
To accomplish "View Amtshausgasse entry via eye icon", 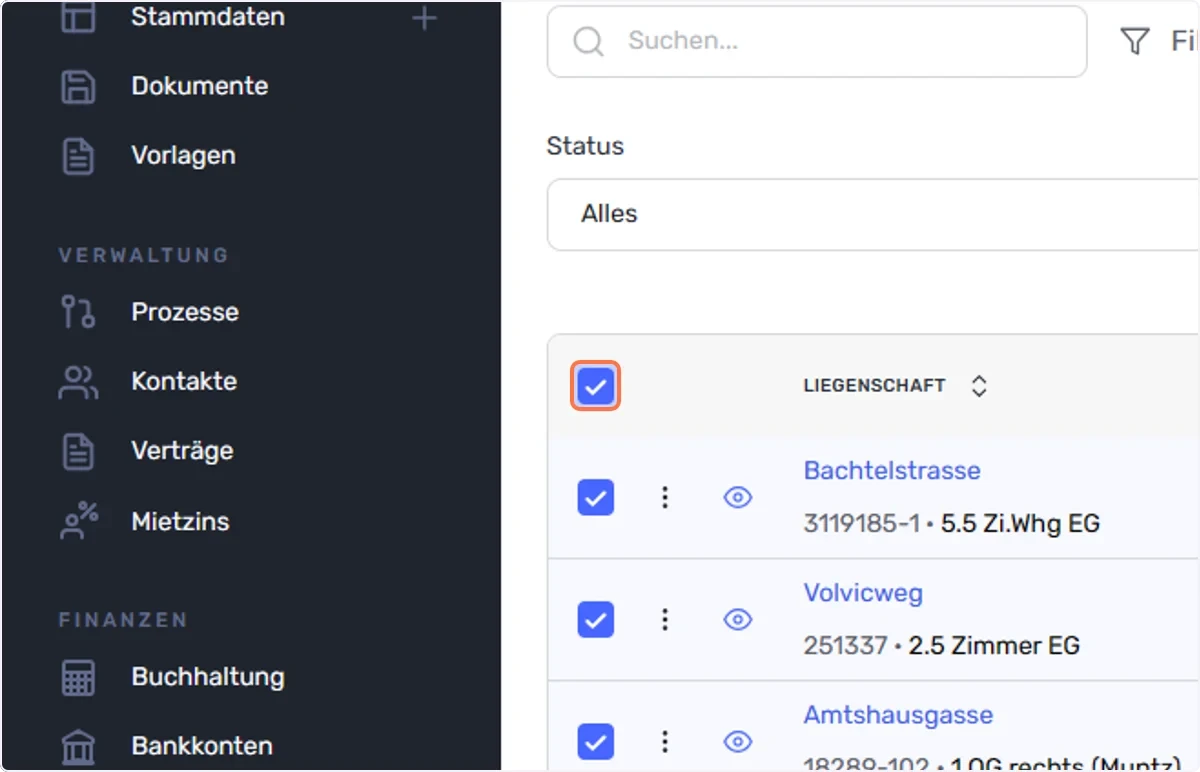I will (738, 741).
